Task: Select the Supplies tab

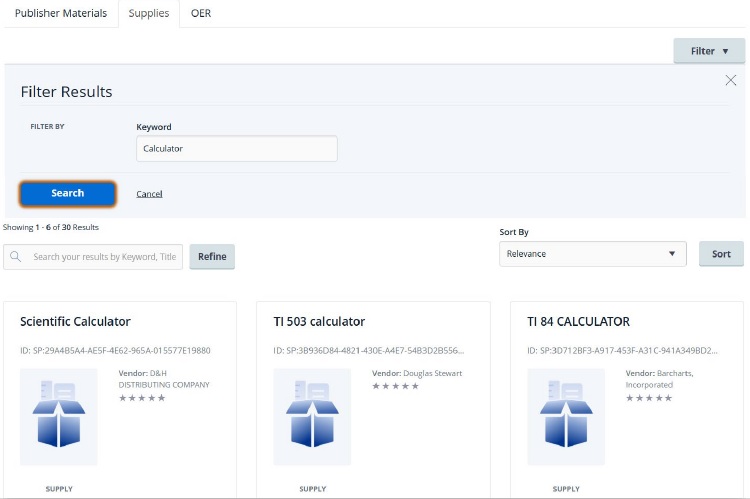Action: click(x=149, y=14)
